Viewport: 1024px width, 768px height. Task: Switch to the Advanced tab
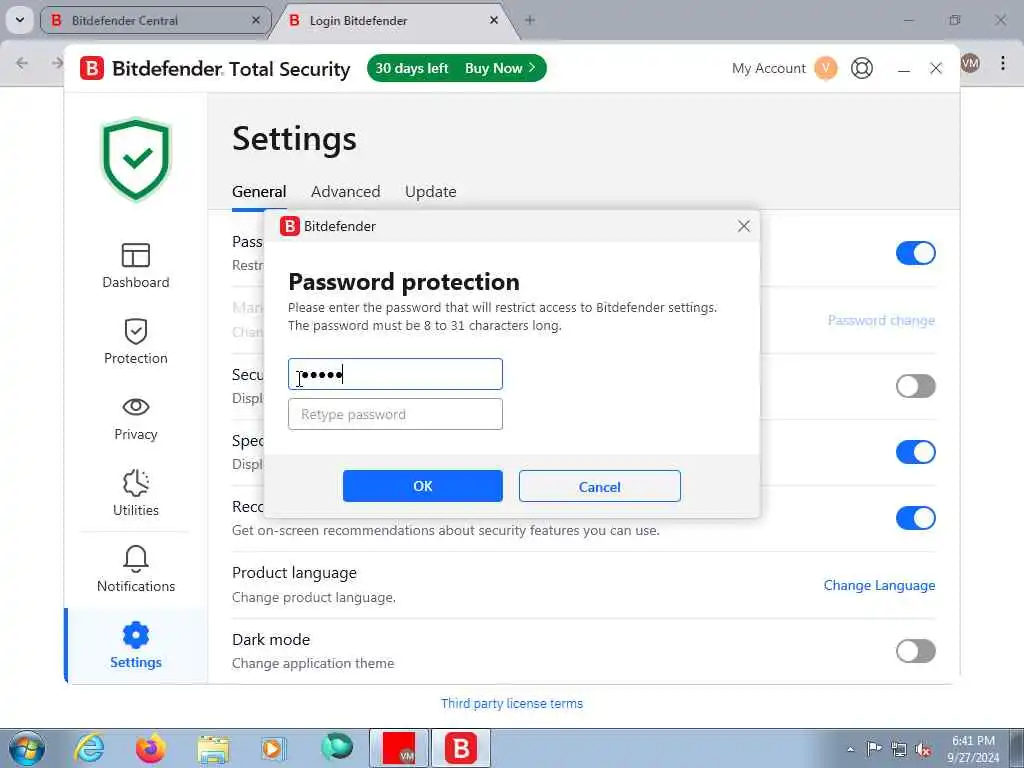click(345, 191)
